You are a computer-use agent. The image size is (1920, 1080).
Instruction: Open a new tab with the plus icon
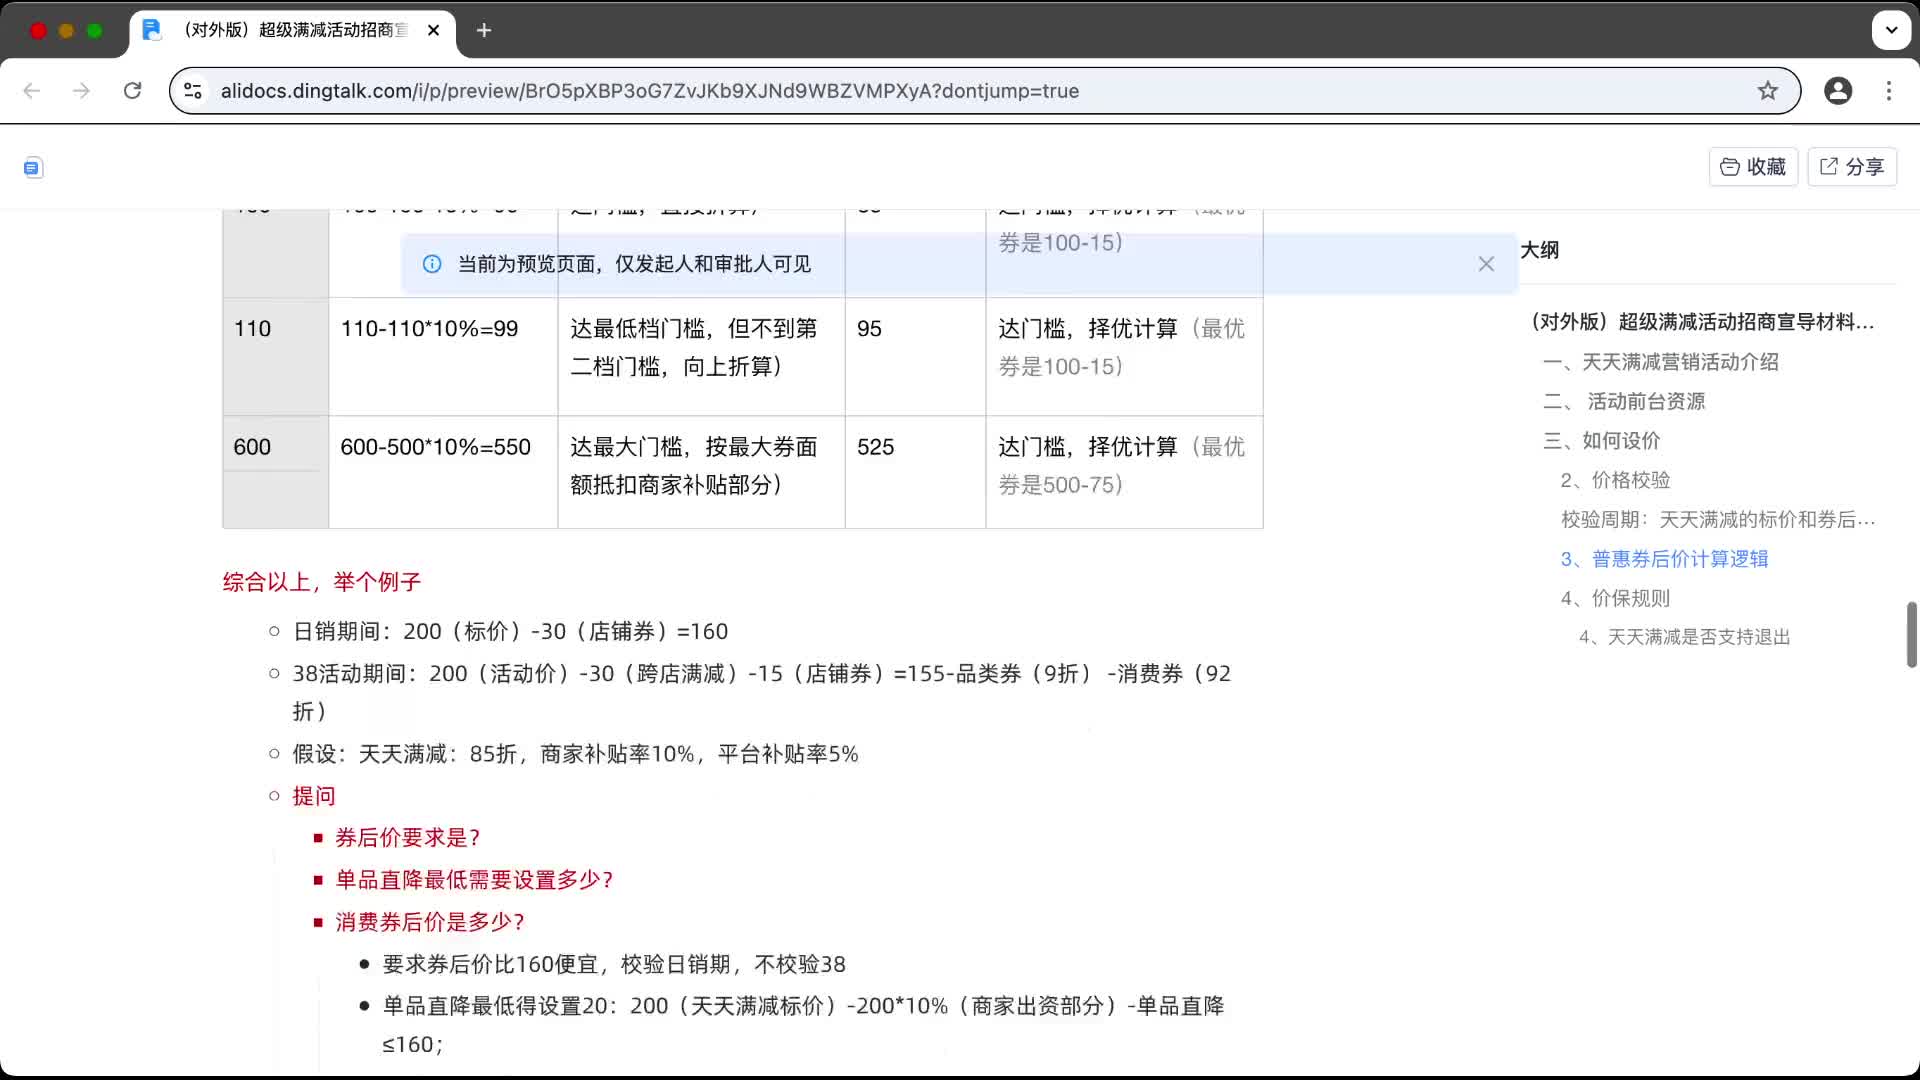pyautogui.click(x=484, y=30)
